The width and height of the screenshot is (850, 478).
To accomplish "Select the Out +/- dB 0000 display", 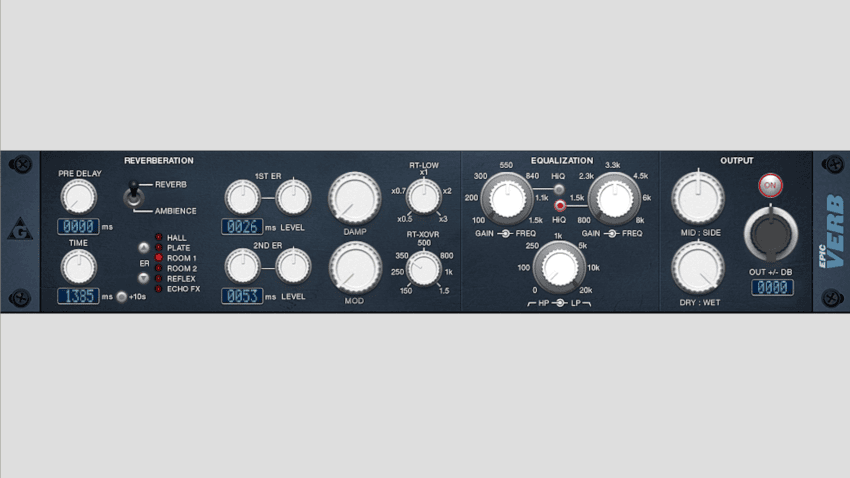I will point(772,287).
